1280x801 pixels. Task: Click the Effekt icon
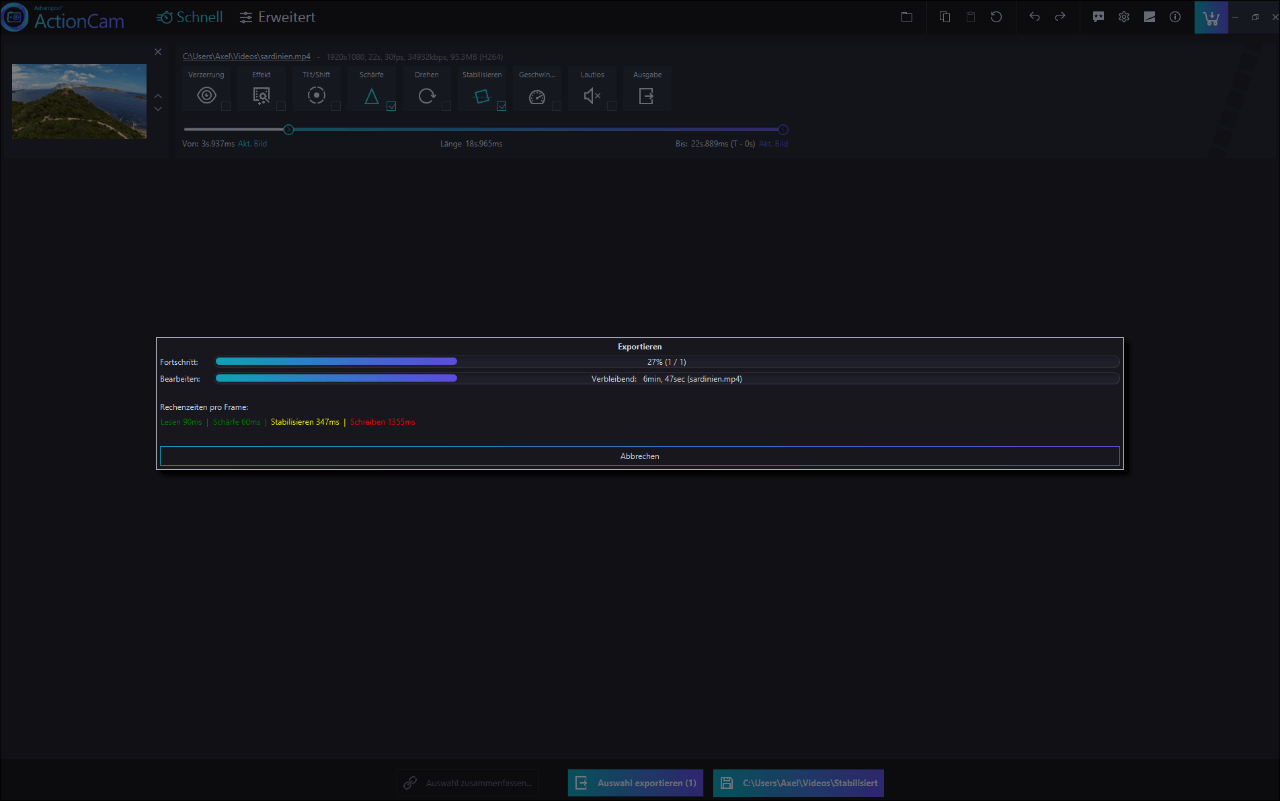coord(261,96)
